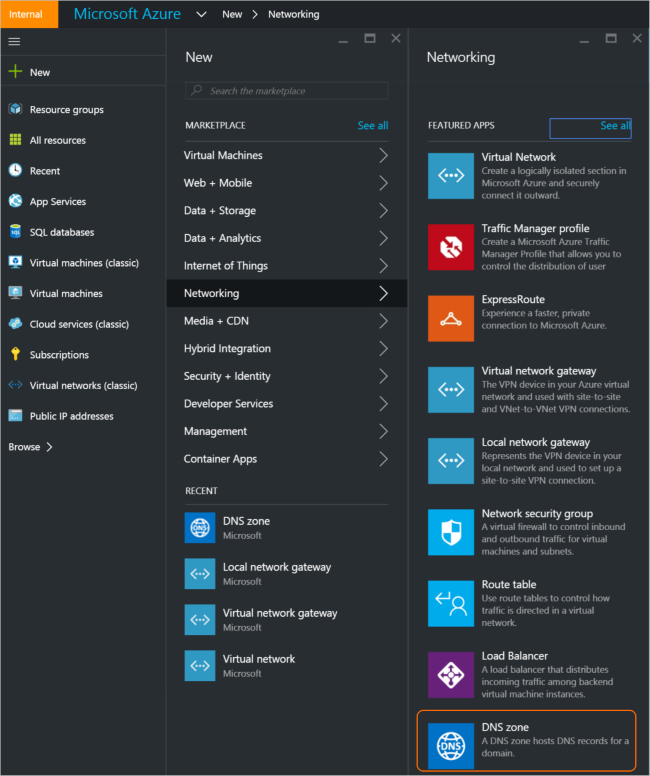Click the Network security group shield icon
This screenshot has height=776, width=650.
(x=451, y=532)
